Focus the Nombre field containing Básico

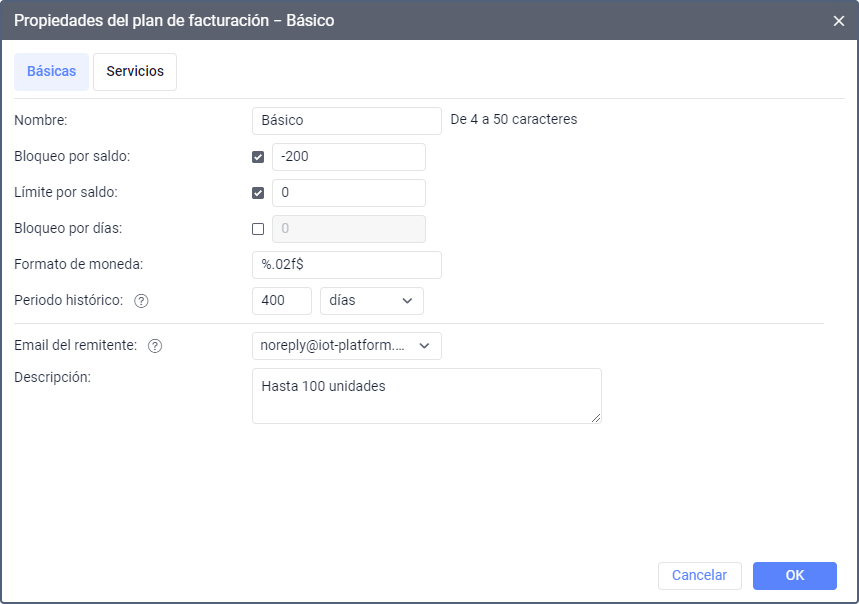pyautogui.click(x=347, y=121)
